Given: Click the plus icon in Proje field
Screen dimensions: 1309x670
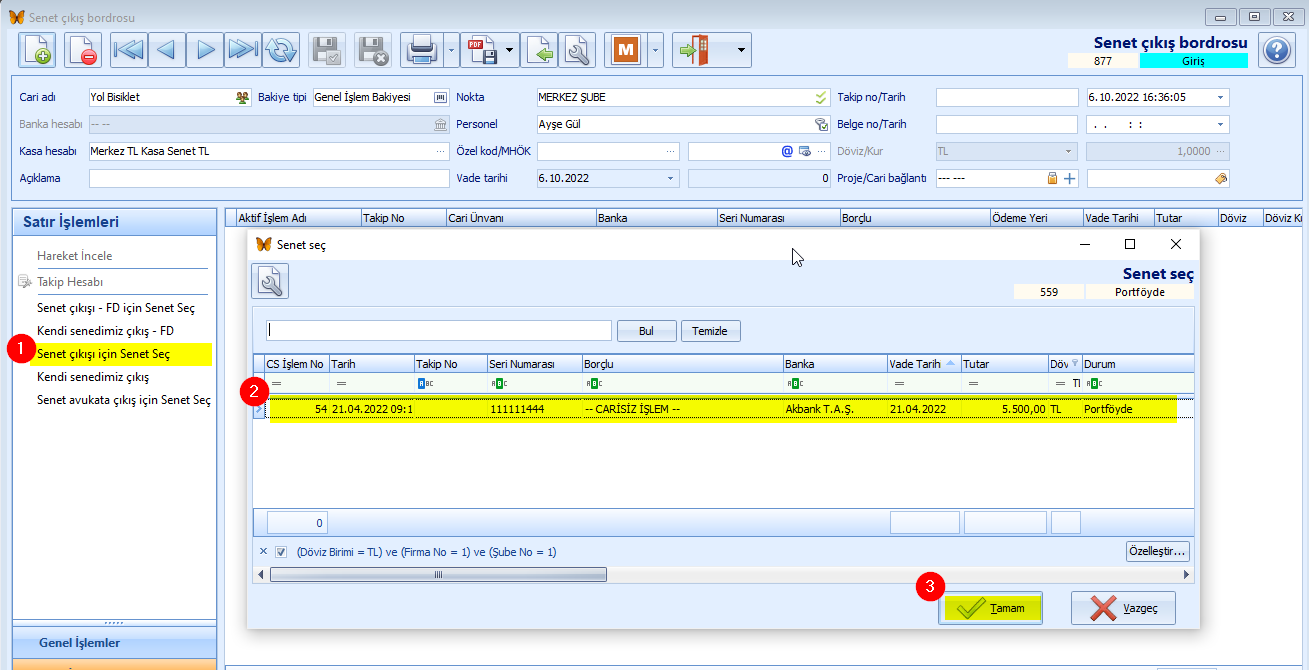Looking at the screenshot, I should (1069, 178).
